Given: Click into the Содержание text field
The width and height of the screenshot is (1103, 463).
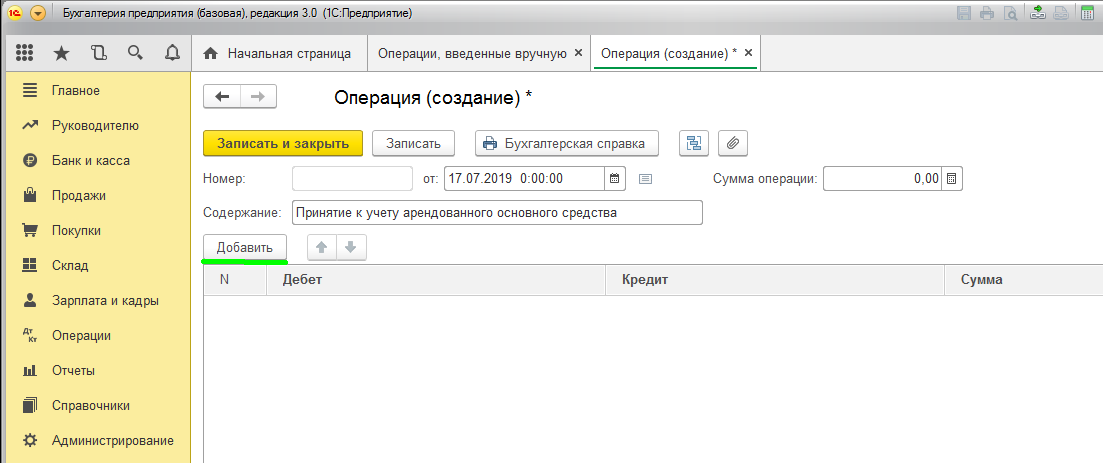Looking at the screenshot, I should tap(497, 213).
